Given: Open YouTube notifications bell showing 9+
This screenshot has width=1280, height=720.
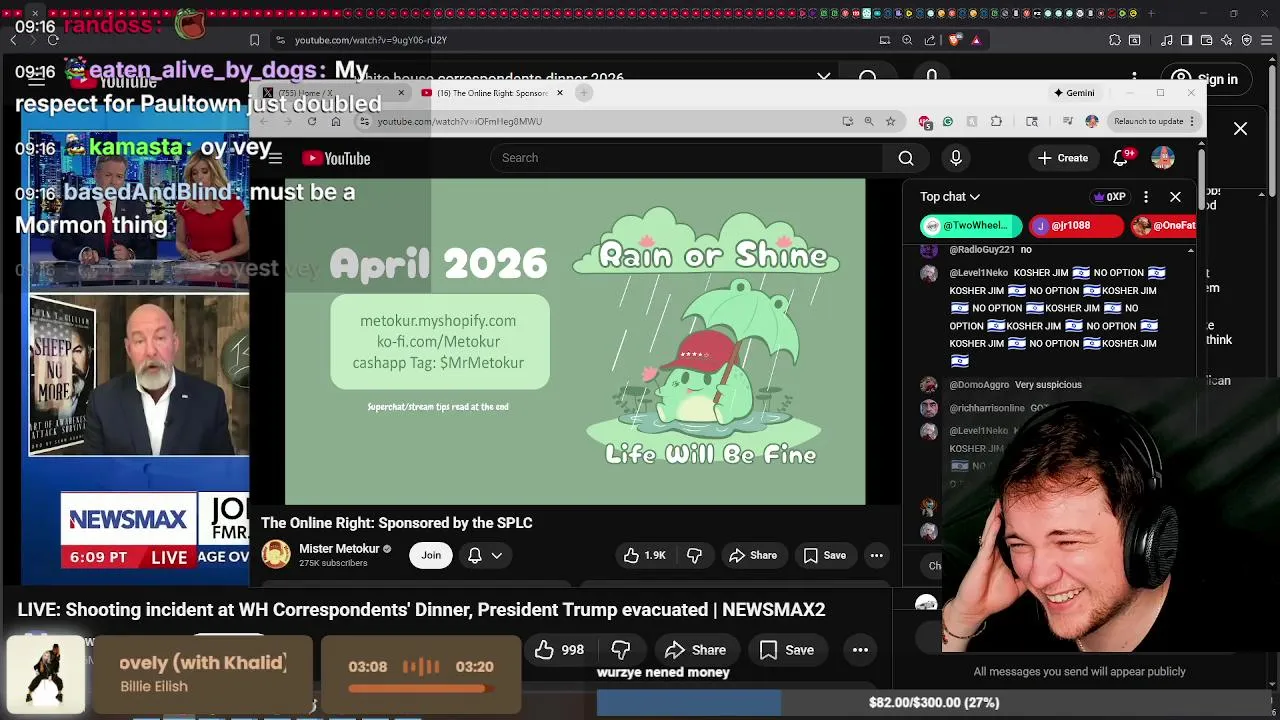Looking at the screenshot, I should pos(1122,158).
